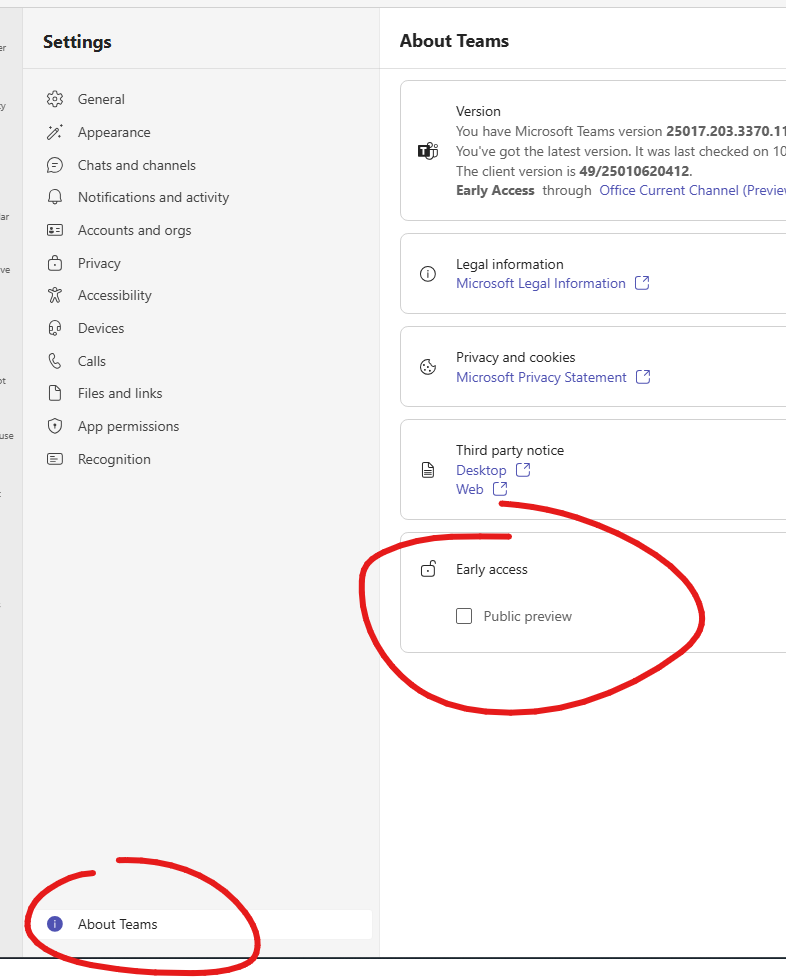
Task: Click the App permissions shield icon
Action: click(x=55, y=426)
